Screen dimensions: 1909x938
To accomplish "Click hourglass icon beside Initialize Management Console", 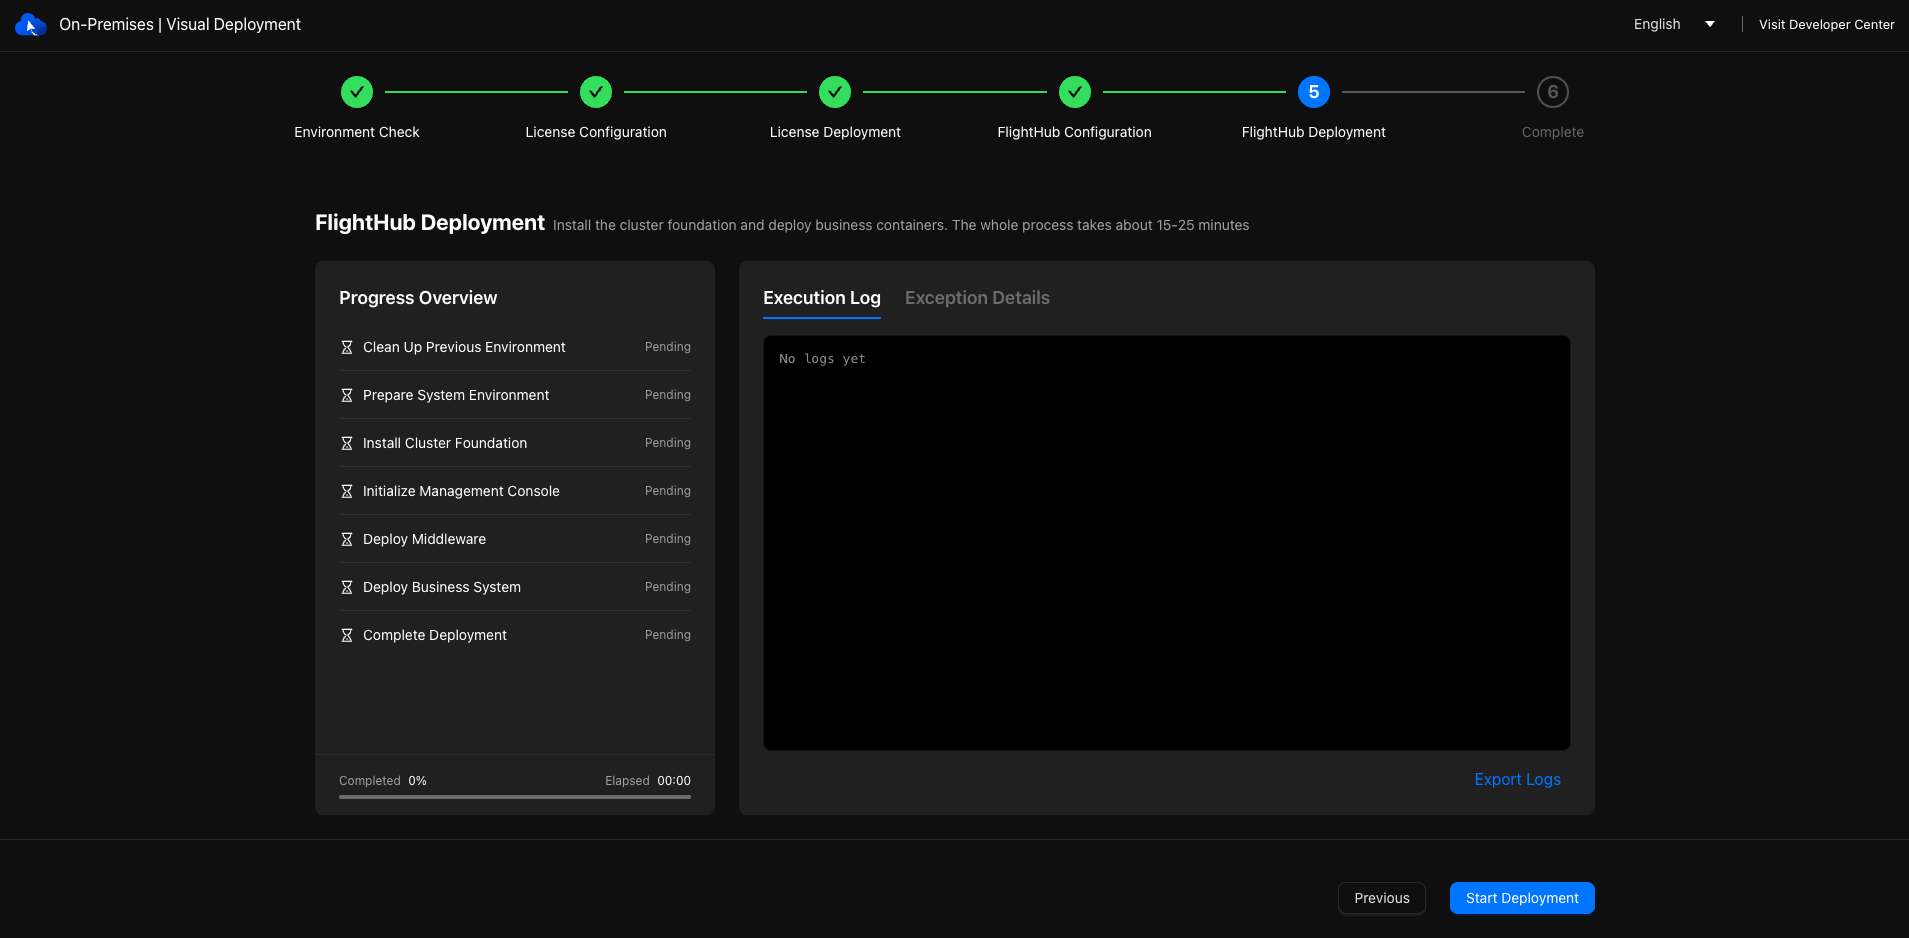I will click(347, 491).
